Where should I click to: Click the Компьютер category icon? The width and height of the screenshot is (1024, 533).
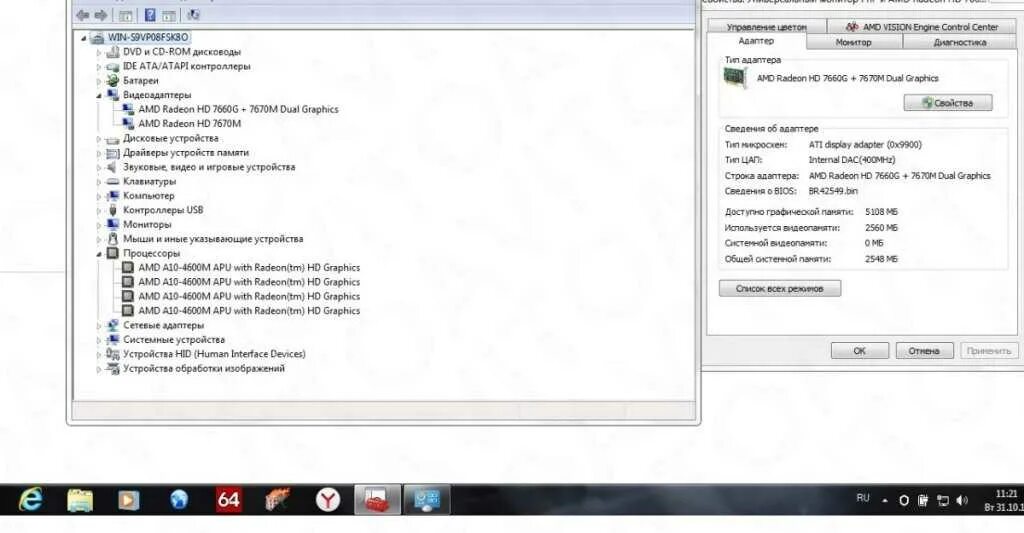(112, 196)
